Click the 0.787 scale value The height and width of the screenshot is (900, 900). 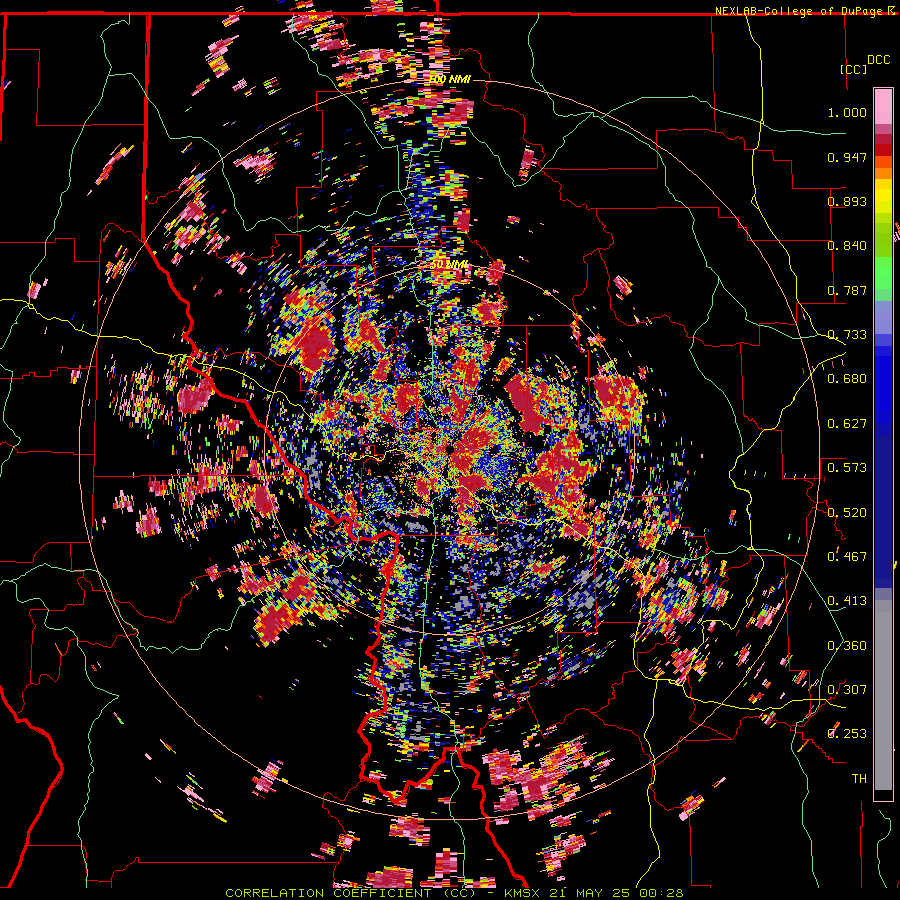pos(847,290)
